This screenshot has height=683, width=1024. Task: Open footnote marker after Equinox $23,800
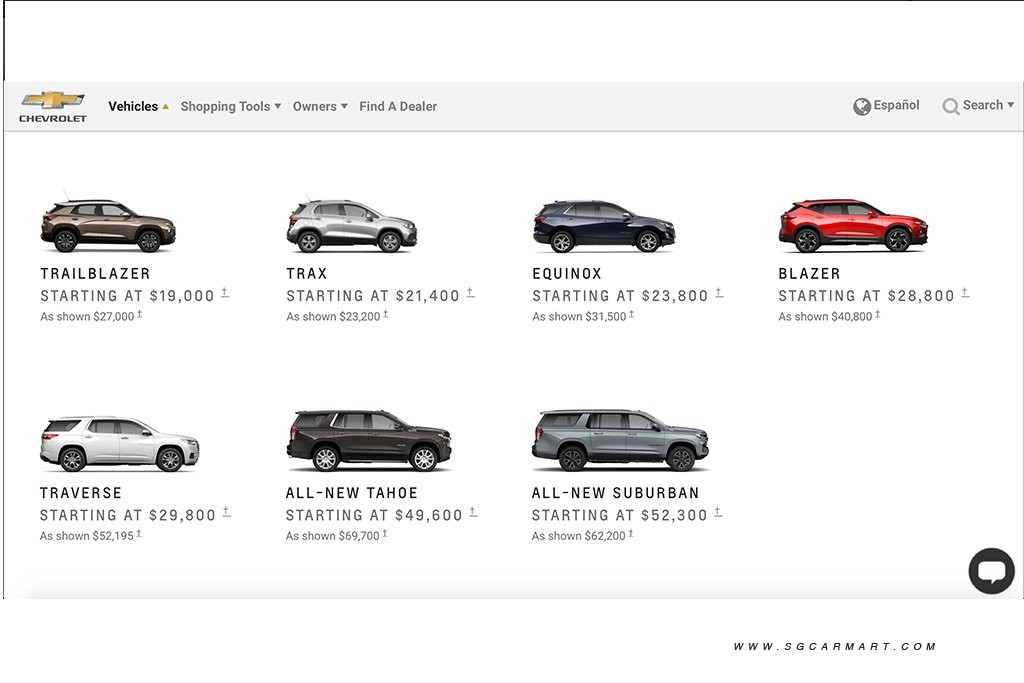[719, 293]
